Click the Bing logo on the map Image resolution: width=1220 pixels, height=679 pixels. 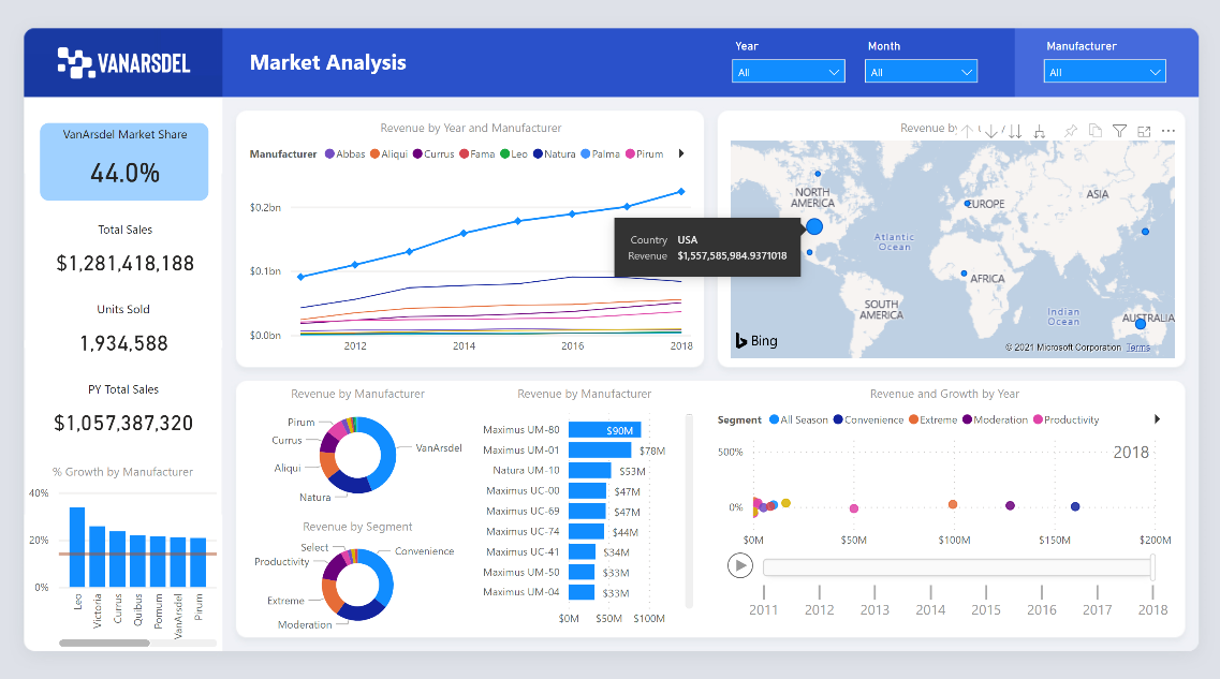756,341
